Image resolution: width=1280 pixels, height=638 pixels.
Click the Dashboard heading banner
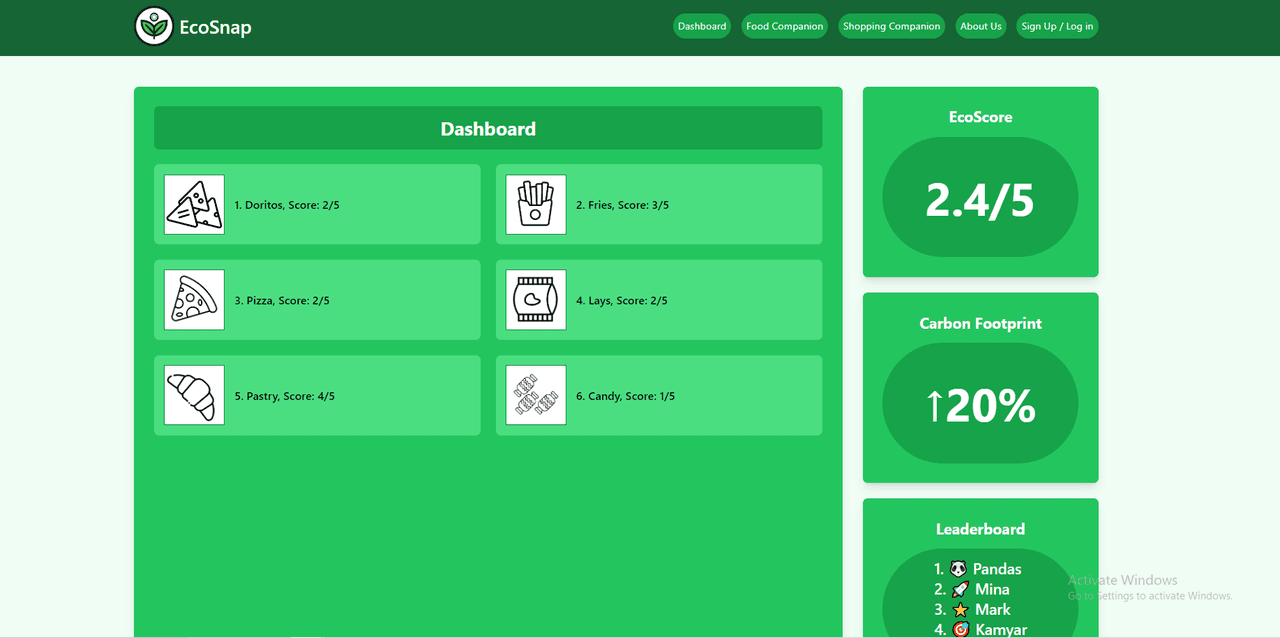(488, 129)
